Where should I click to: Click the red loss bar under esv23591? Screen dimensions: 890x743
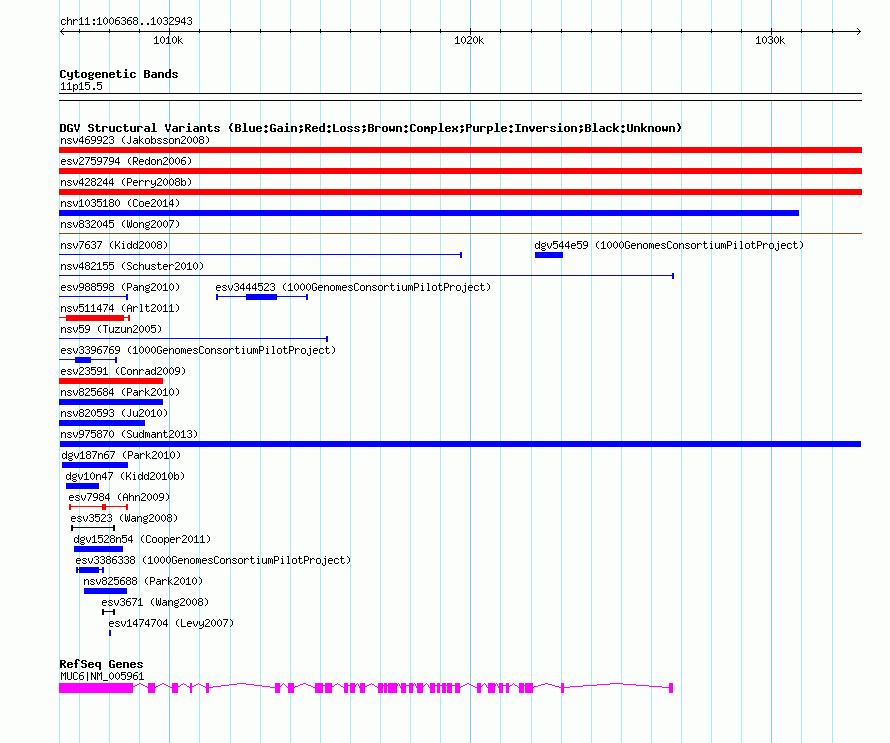(111, 381)
